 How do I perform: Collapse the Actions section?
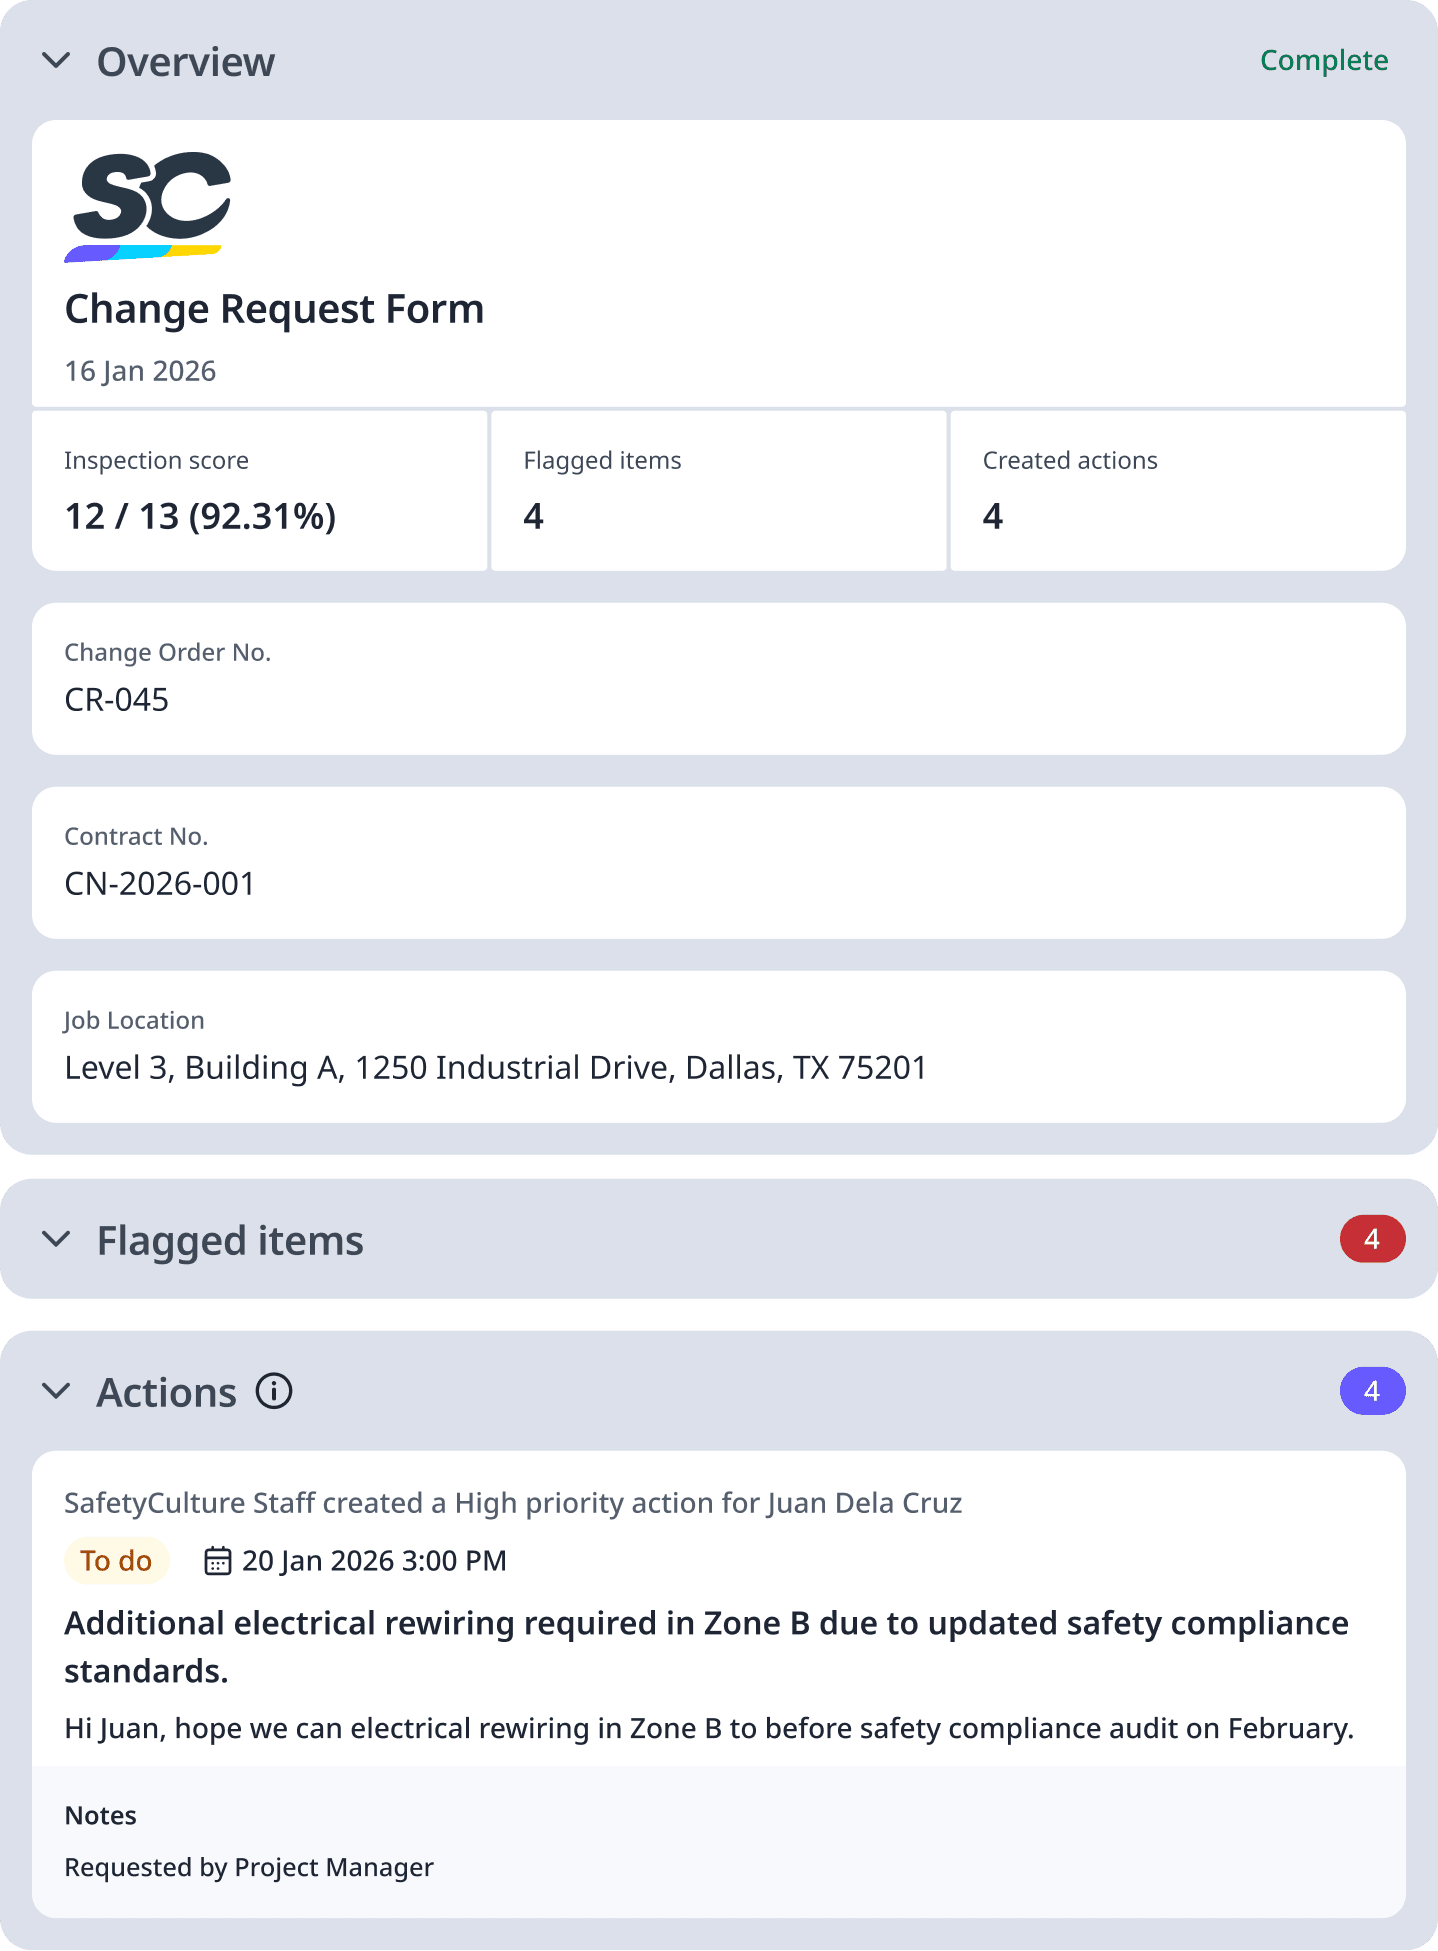57,1391
